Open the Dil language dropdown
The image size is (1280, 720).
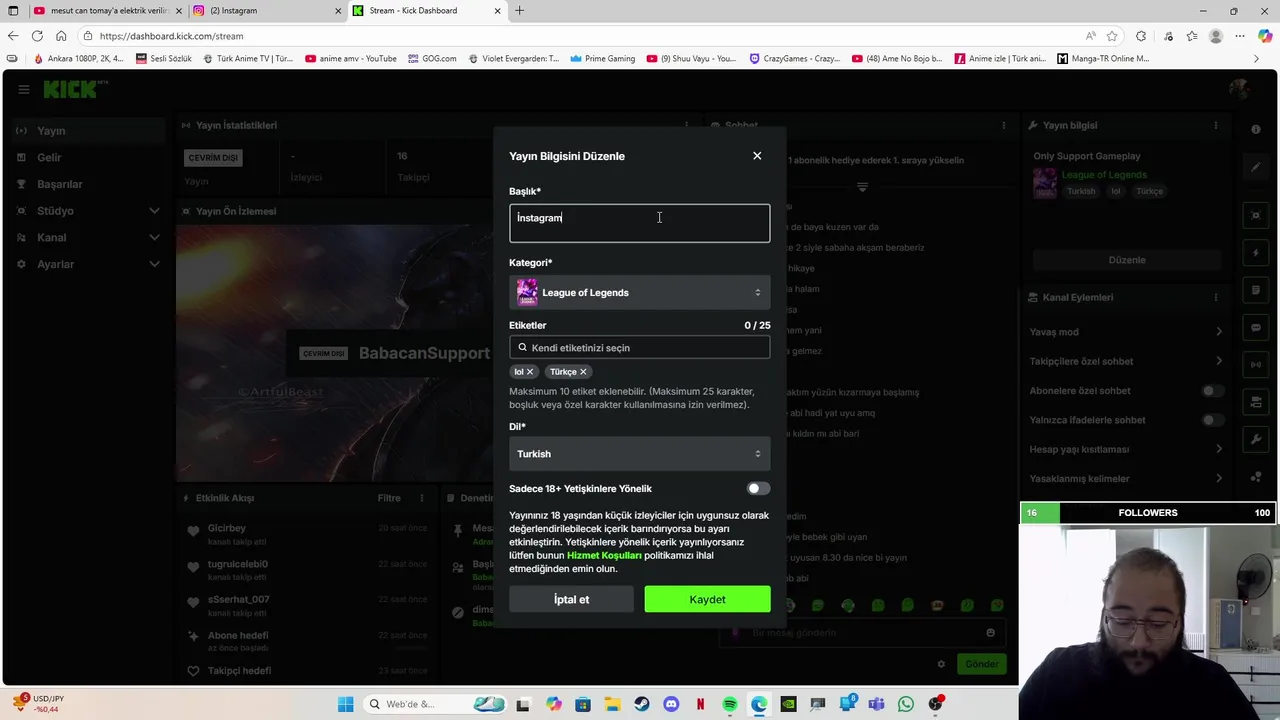pos(639,454)
